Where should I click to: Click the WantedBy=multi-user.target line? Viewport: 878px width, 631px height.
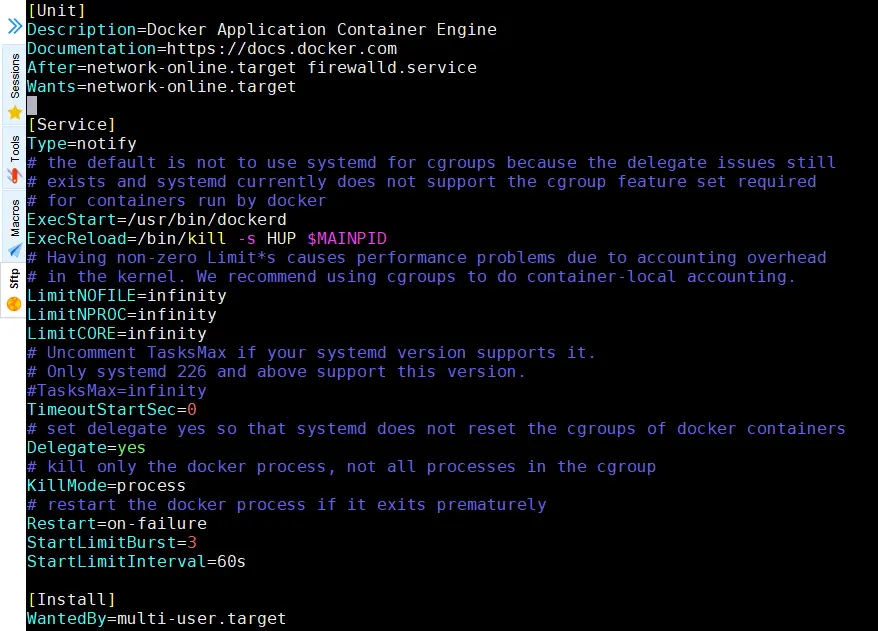(157, 619)
